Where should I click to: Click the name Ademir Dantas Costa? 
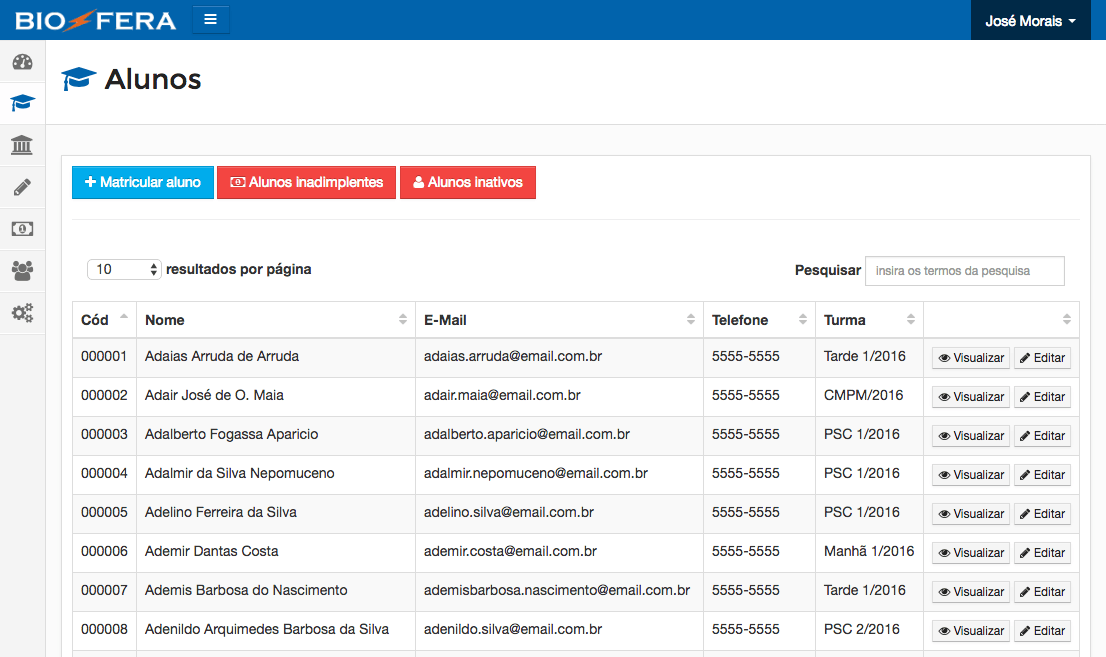point(212,551)
